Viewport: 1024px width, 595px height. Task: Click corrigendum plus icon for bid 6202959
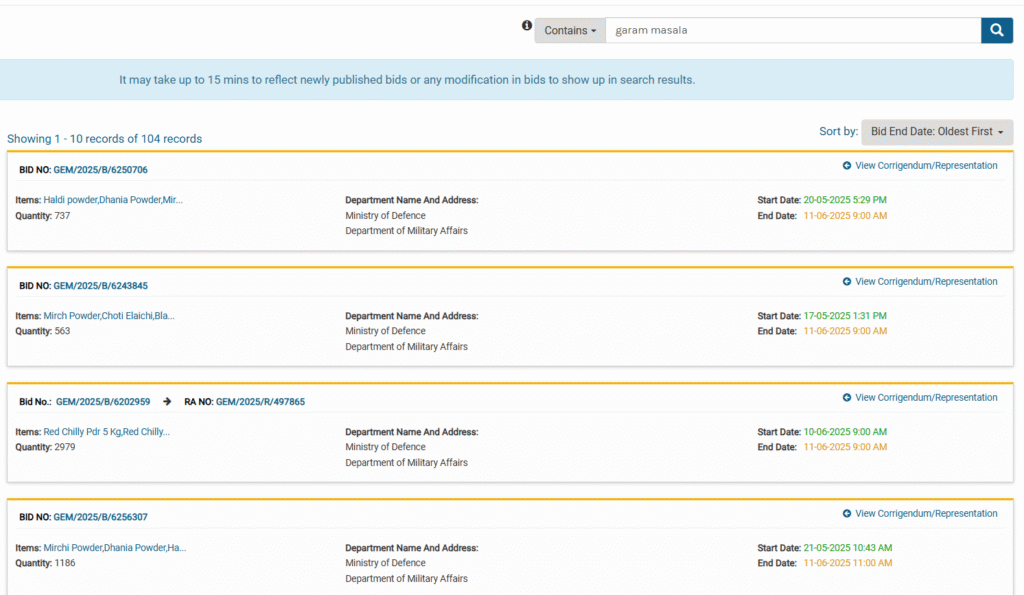846,398
